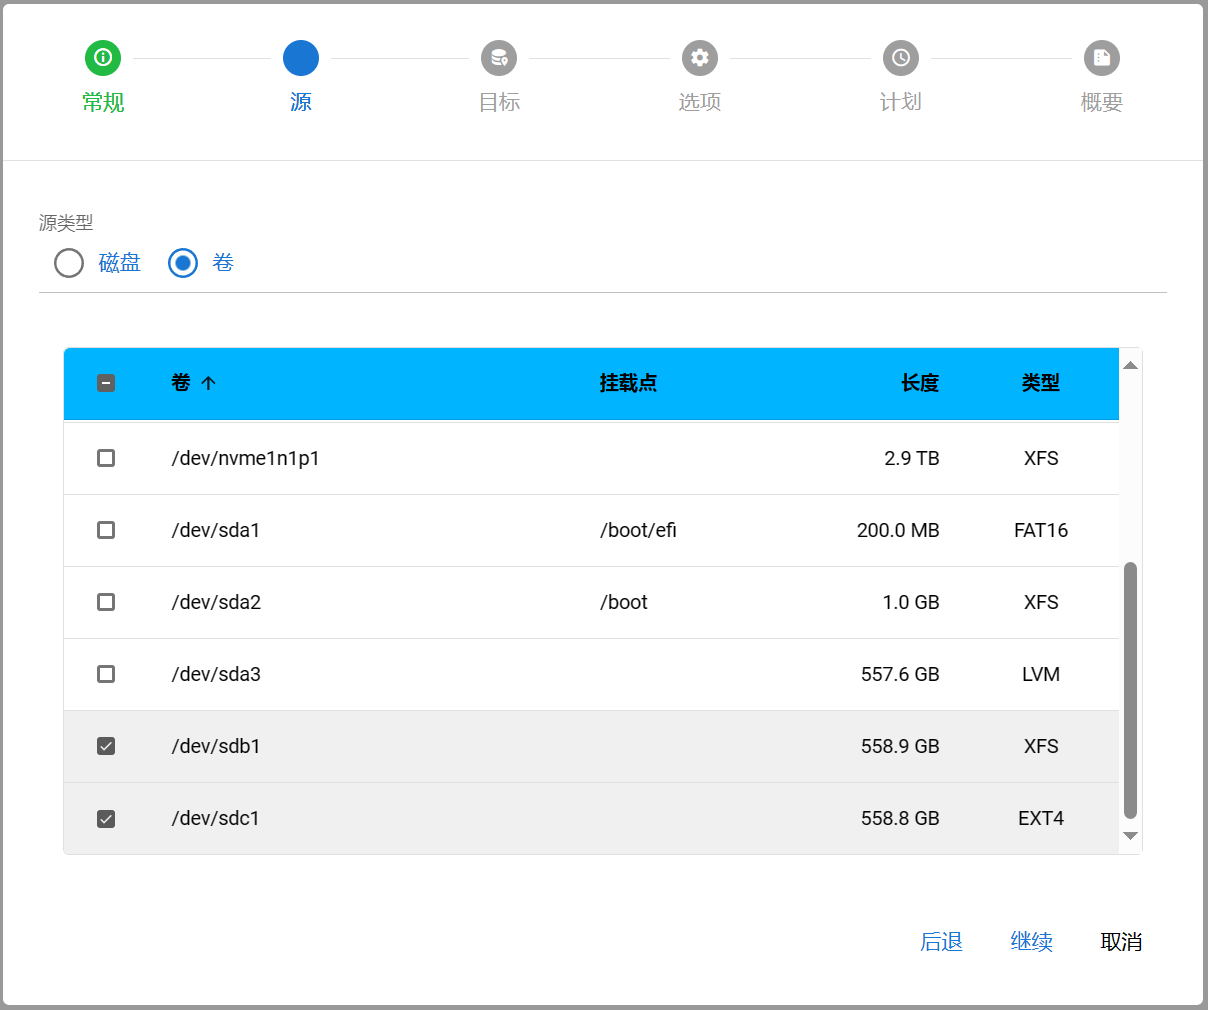Uncheck the /dev/sdb1 volume checkbox
The image size is (1208, 1010).
click(x=106, y=746)
